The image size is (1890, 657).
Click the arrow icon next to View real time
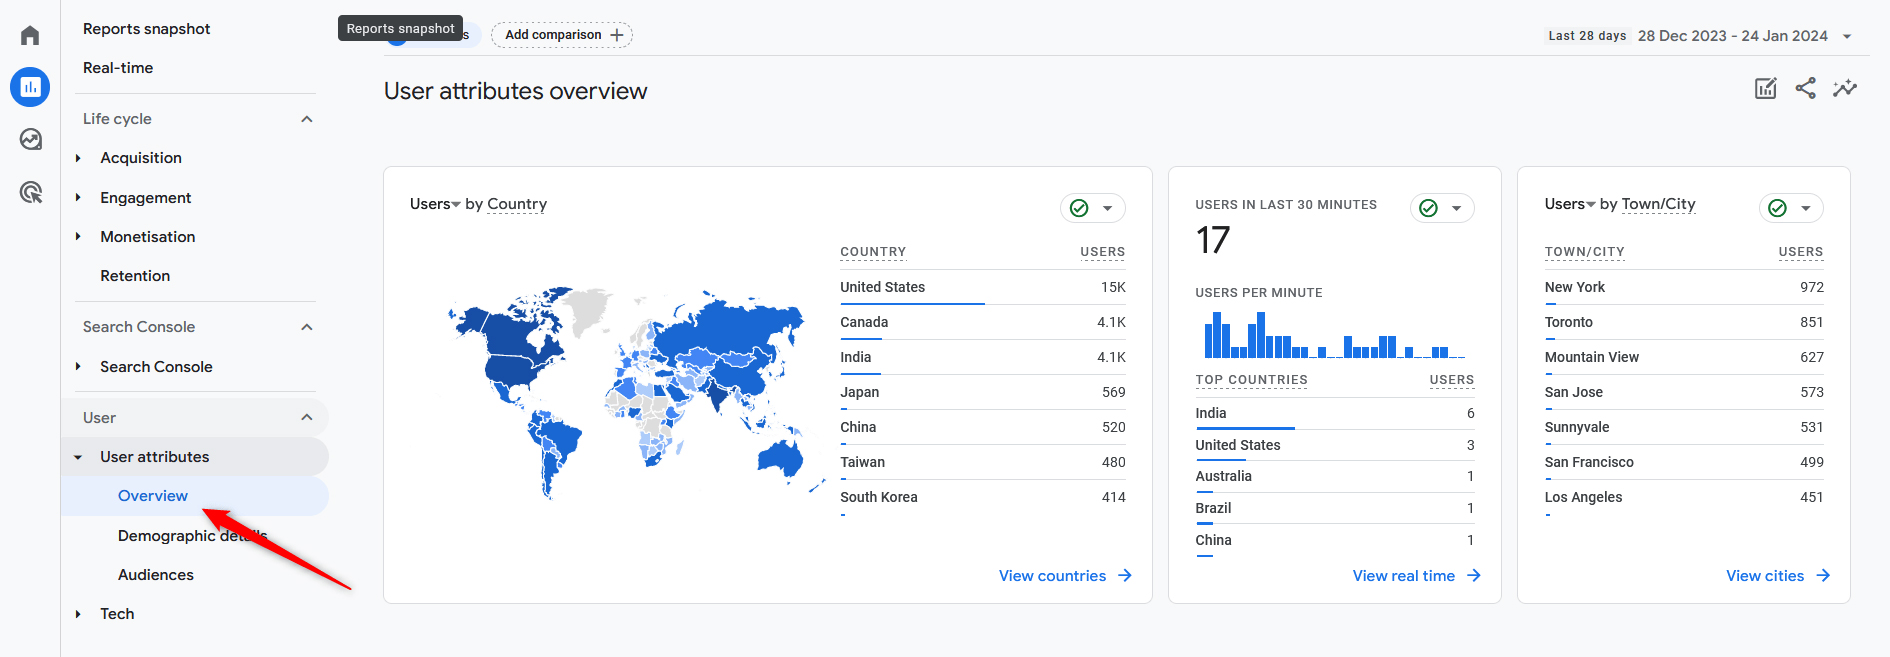click(1474, 575)
